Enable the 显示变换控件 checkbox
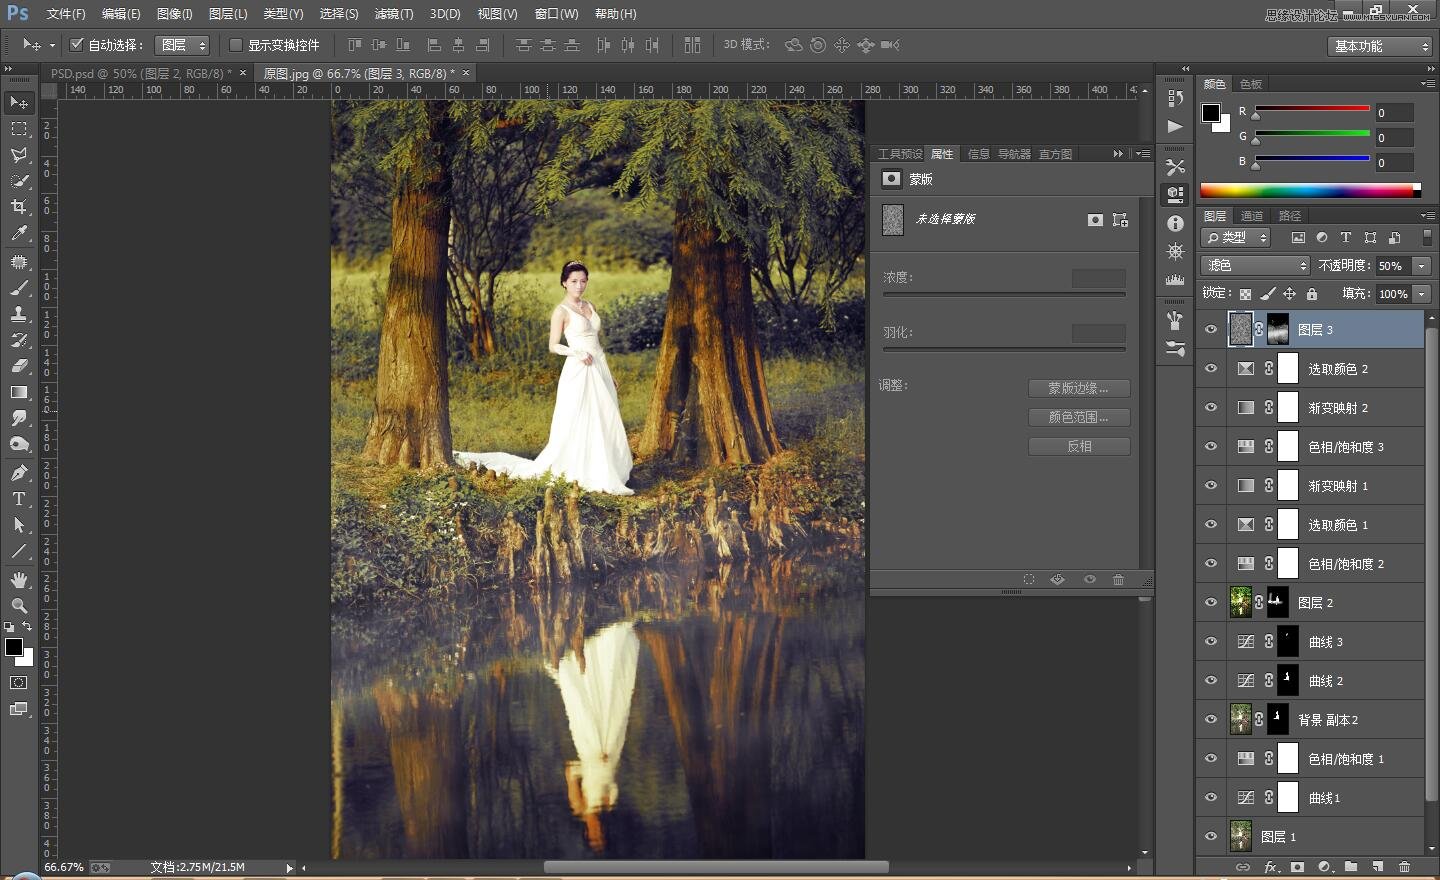1440x880 pixels. 236,45
